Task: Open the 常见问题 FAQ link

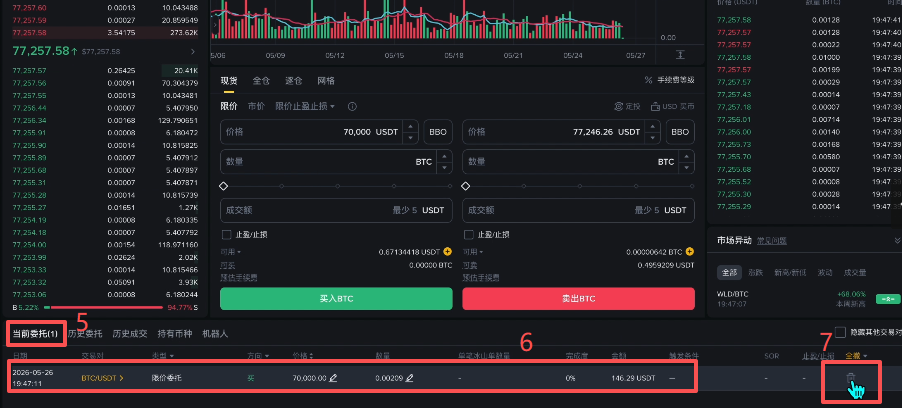Action: click(771, 241)
